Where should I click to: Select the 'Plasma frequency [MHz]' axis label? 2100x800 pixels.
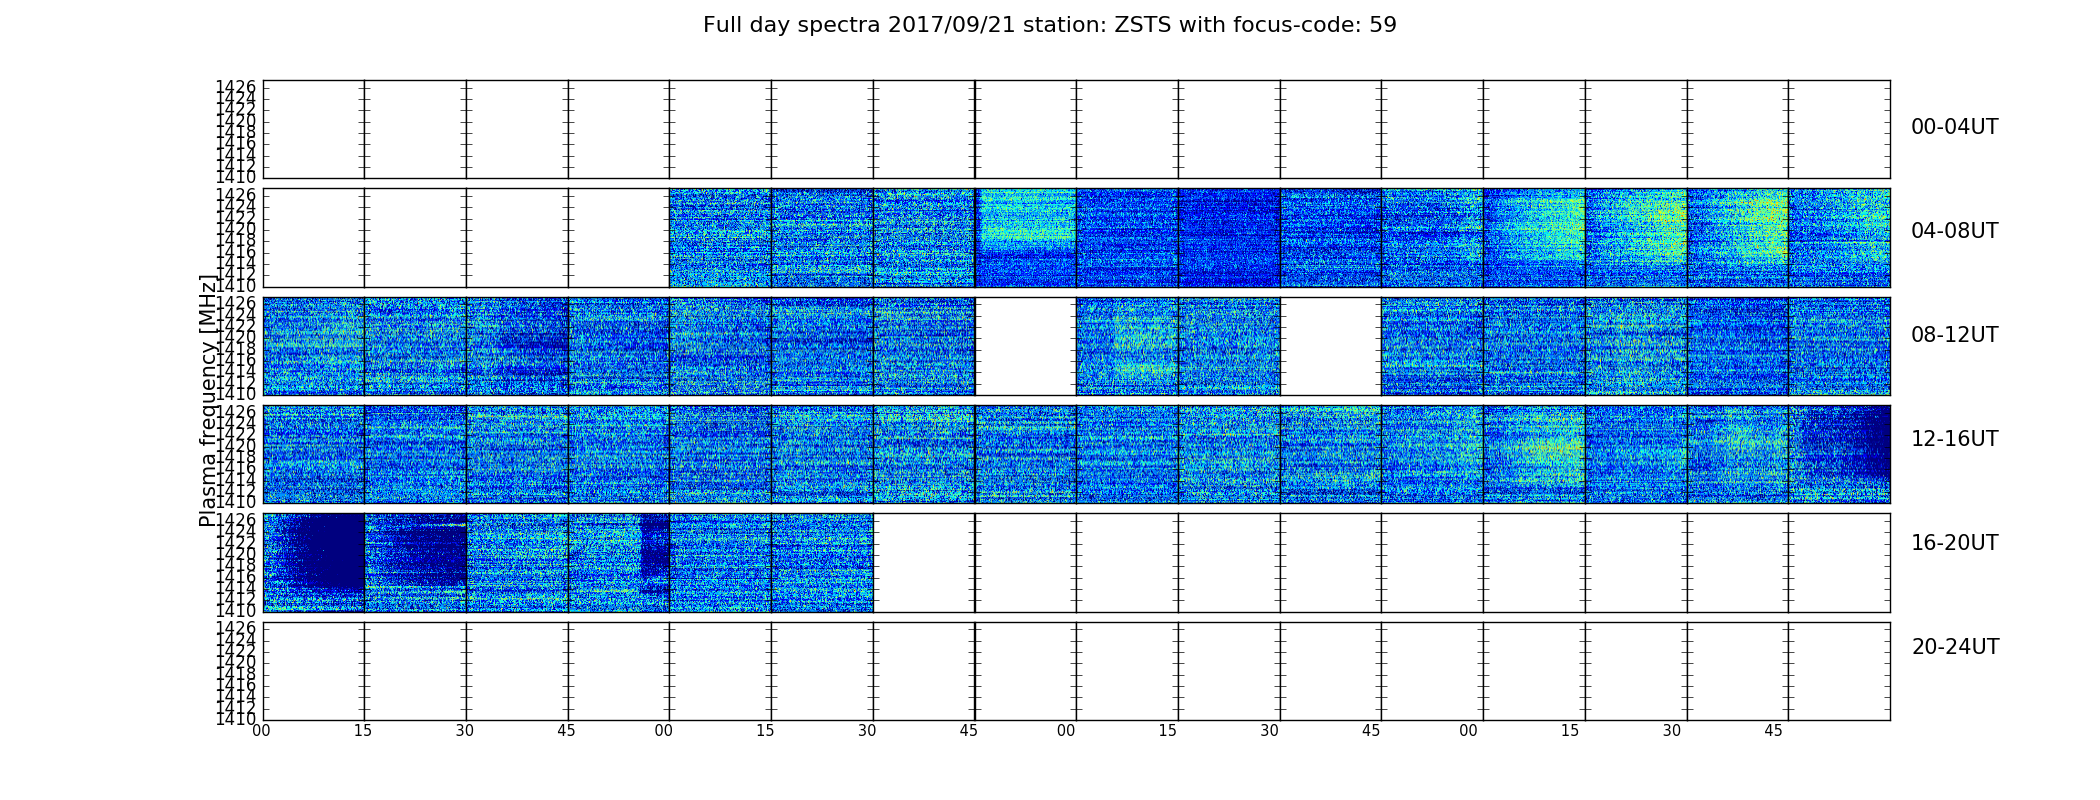(208, 400)
